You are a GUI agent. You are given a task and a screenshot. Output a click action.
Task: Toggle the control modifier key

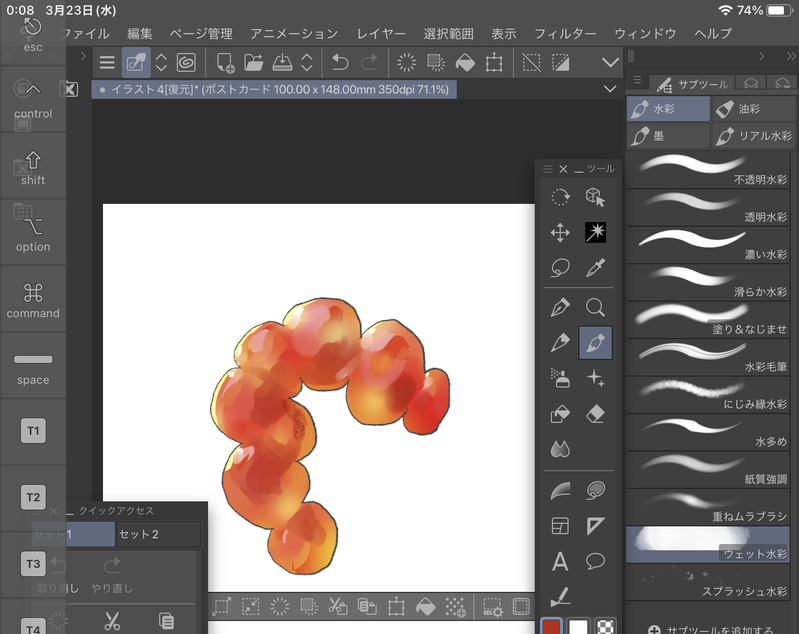pos(33,100)
